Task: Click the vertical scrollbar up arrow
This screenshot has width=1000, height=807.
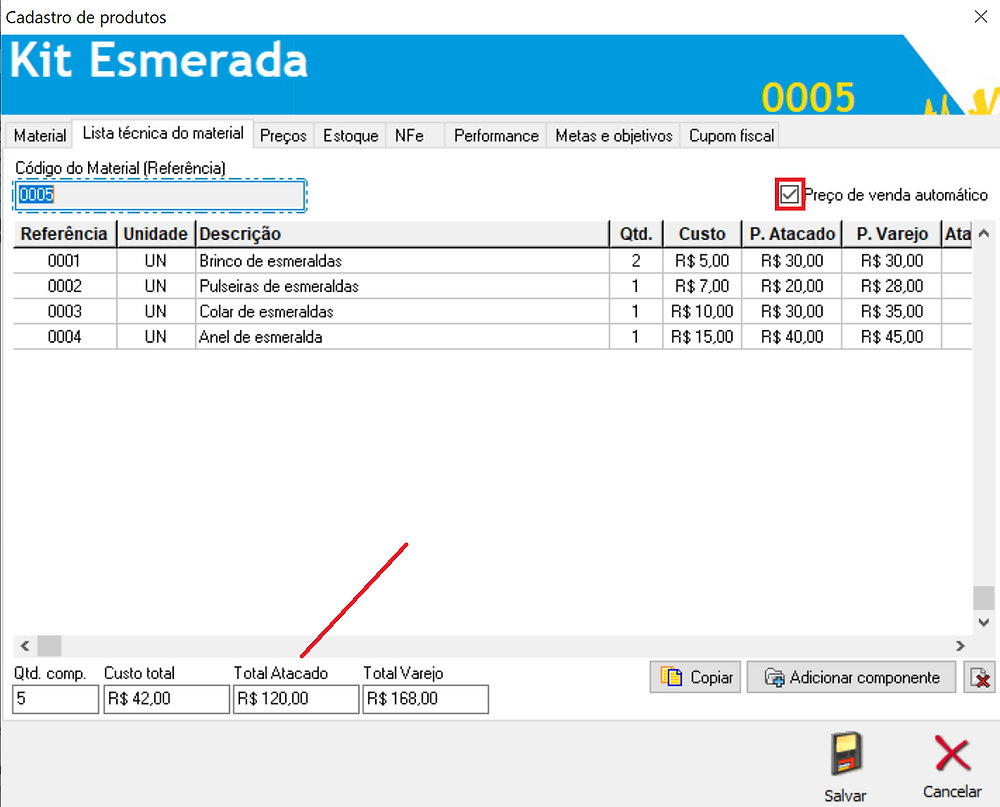Action: click(x=983, y=233)
